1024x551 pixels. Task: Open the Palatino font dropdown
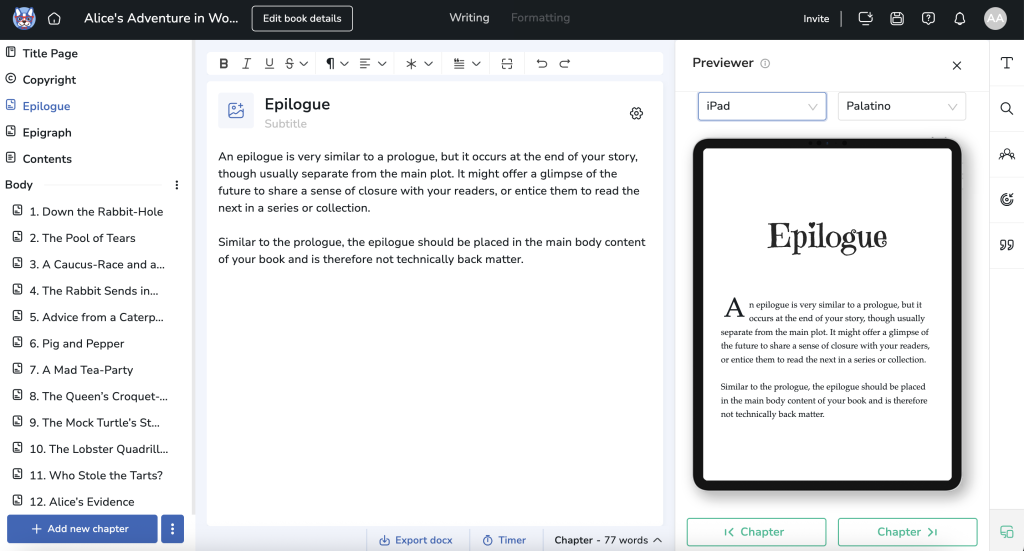click(x=901, y=106)
